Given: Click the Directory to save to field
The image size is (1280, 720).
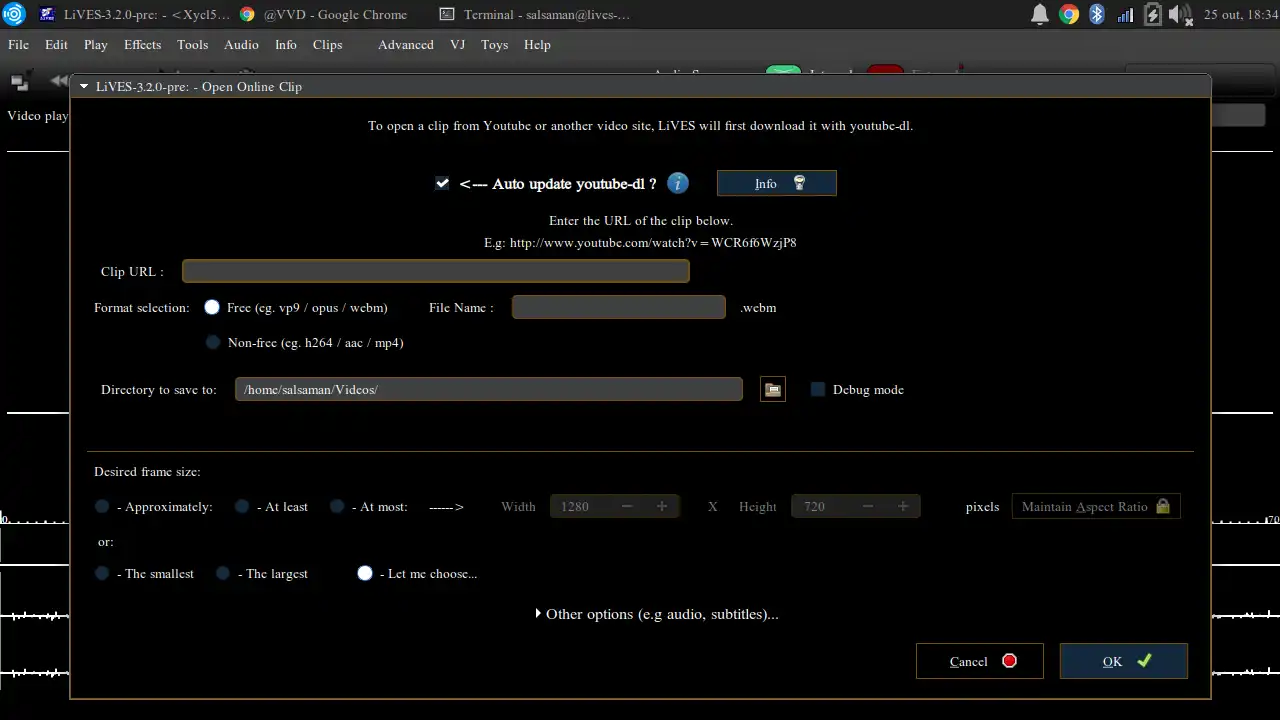Looking at the screenshot, I should 489,389.
